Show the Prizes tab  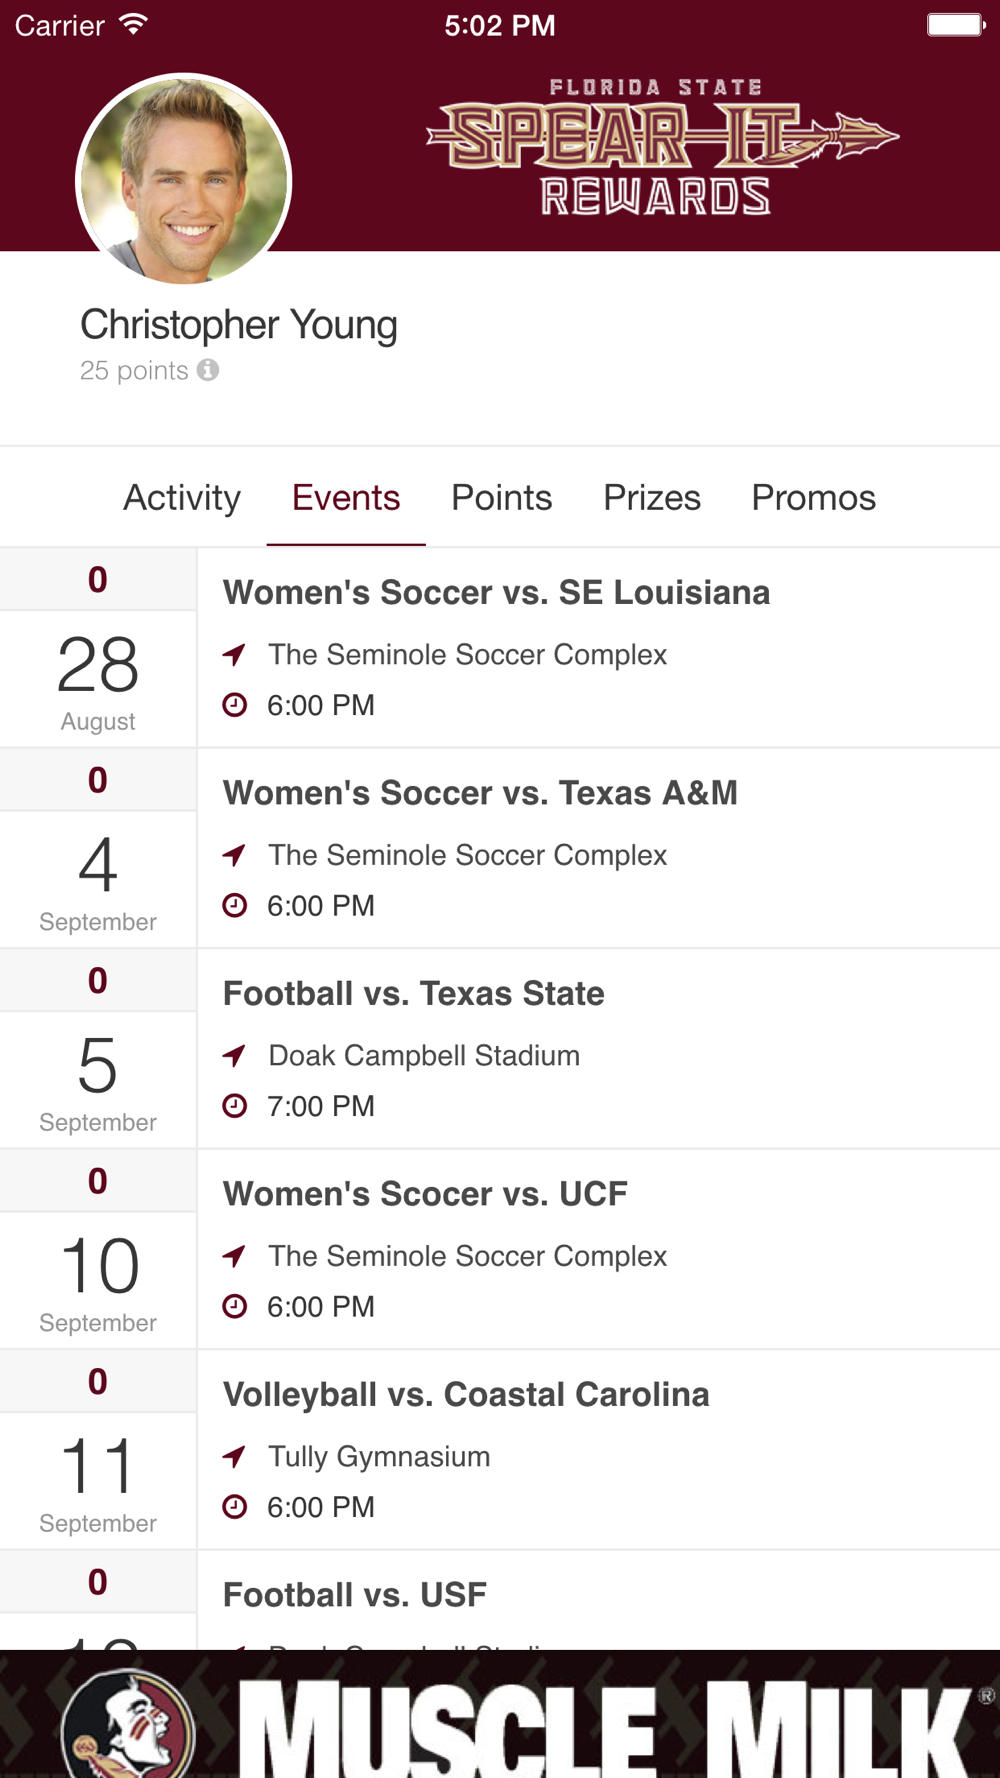(652, 498)
